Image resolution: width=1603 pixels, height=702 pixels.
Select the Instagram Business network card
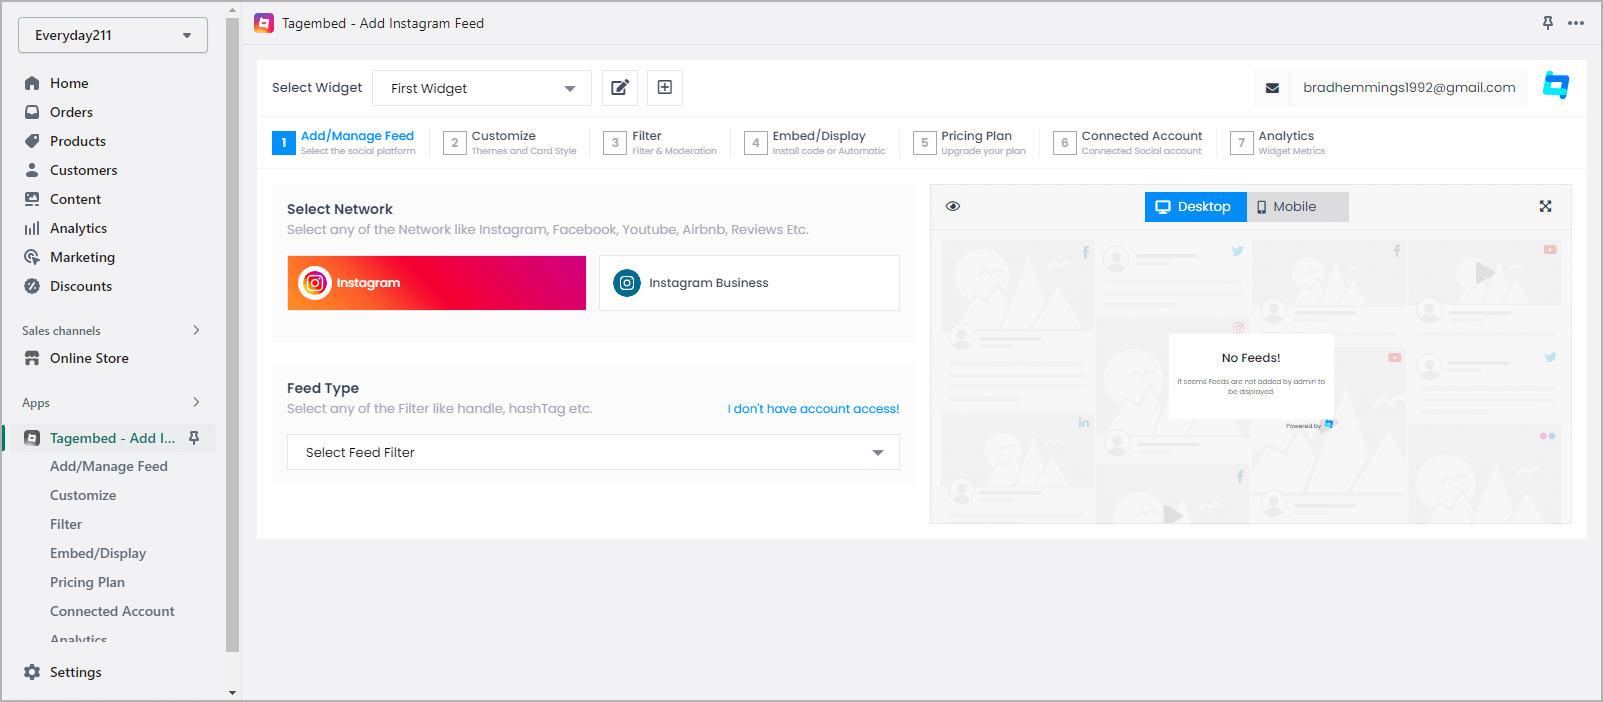point(749,283)
